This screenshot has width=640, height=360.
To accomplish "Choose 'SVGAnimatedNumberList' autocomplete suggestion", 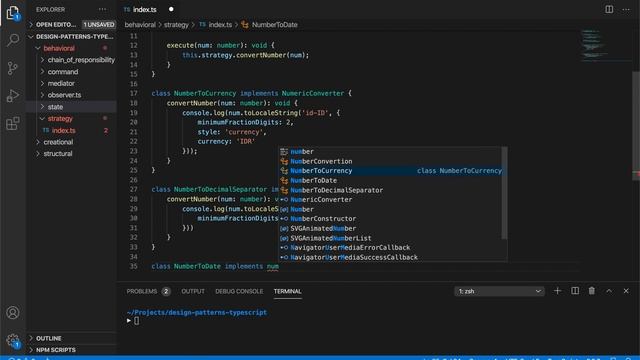I will [391, 238].
